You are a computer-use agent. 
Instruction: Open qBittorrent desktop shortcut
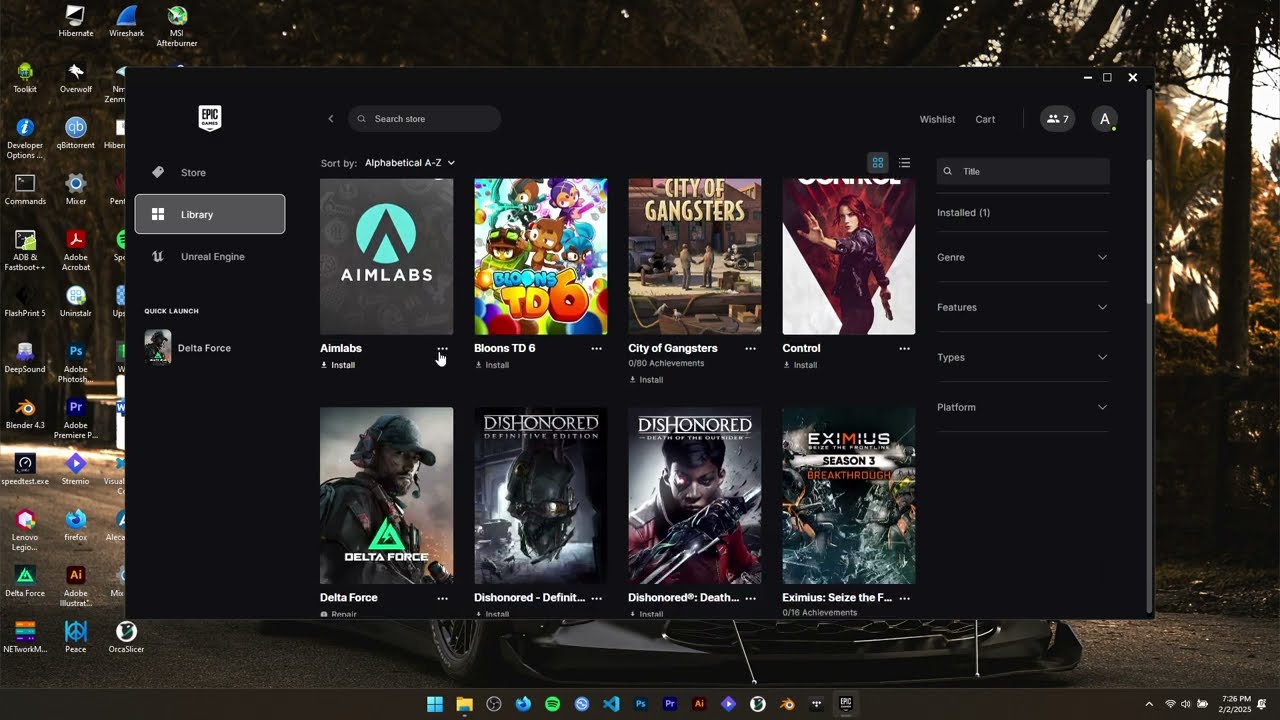76,134
